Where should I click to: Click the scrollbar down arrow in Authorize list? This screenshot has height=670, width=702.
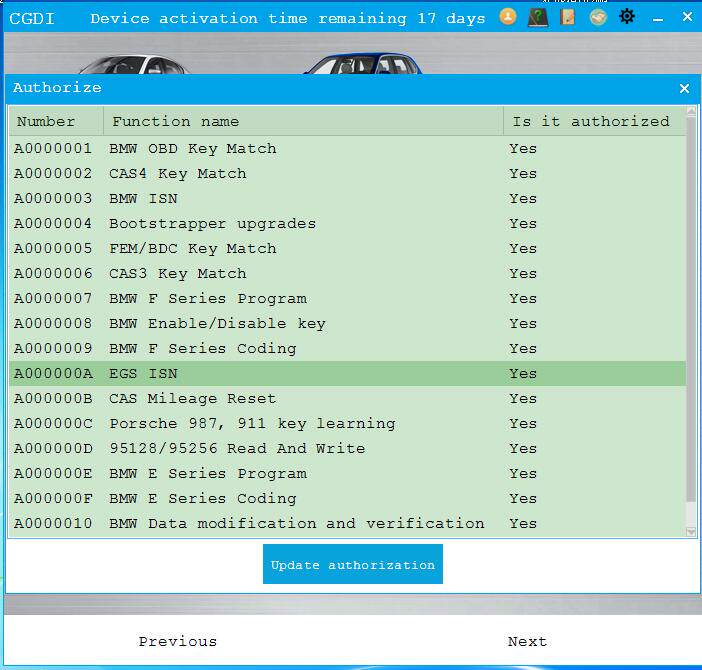[x=691, y=532]
